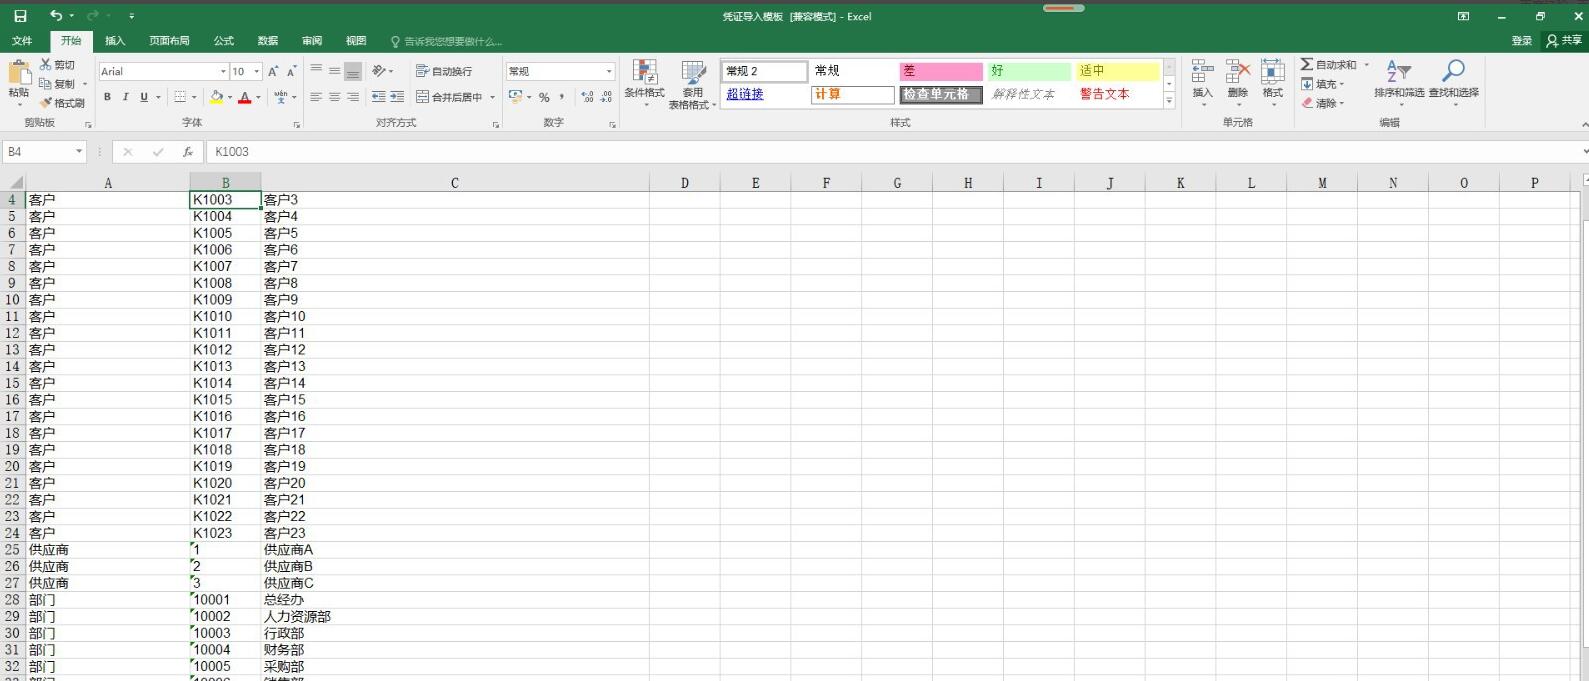The width and height of the screenshot is (1589, 681).
Task: Click Merge and Center (合并后居中)
Action: pyautogui.click(x=449, y=97)
